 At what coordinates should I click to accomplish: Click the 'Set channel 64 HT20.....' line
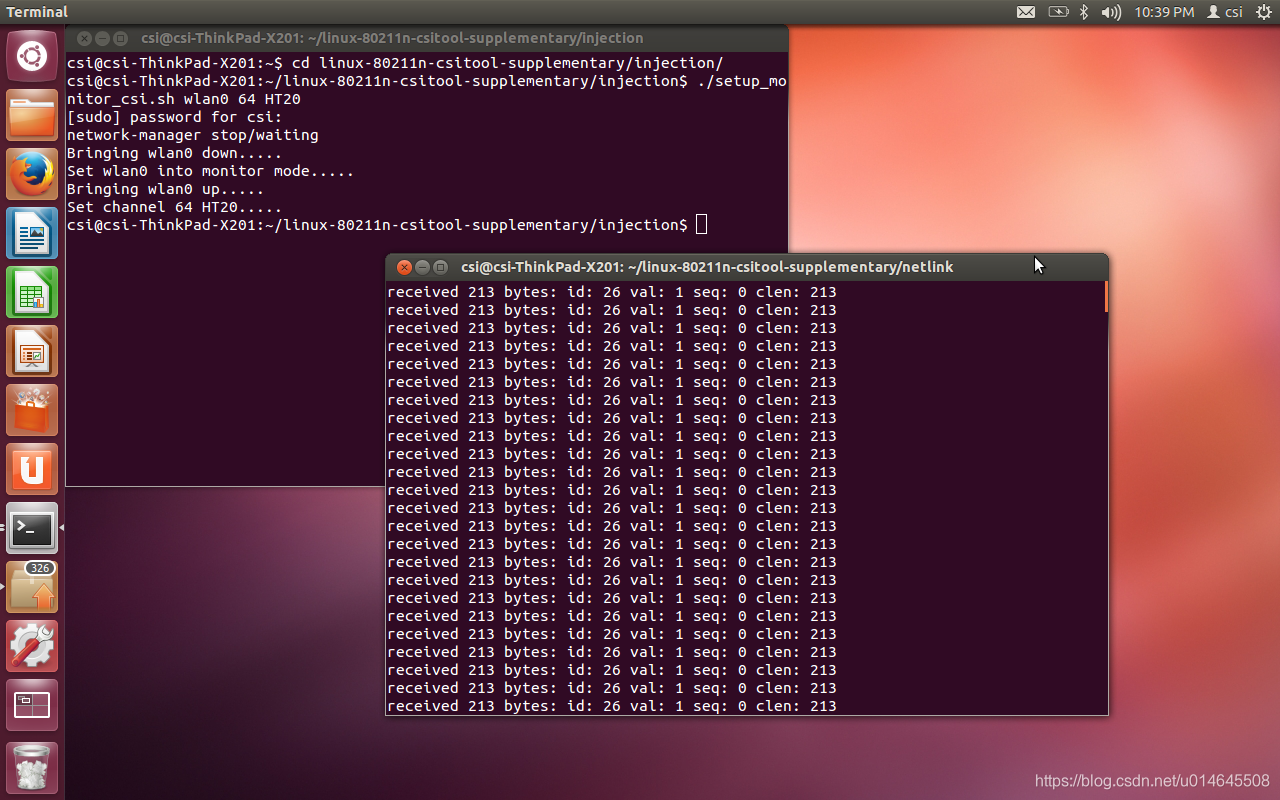click(174, 207)
